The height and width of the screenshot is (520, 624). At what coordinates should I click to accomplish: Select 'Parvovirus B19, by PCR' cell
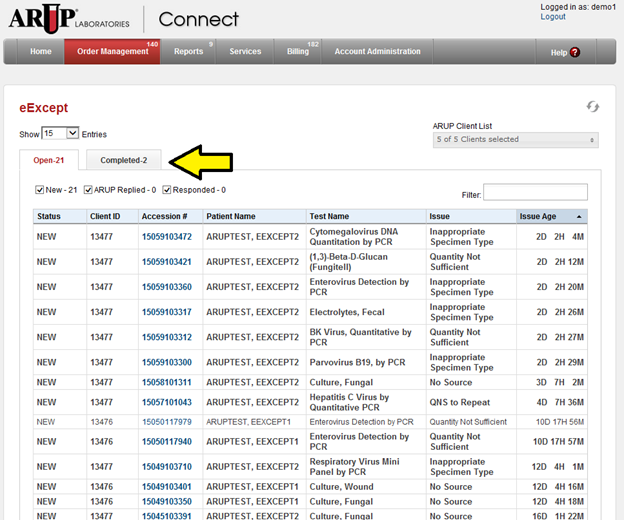[366, 362]
